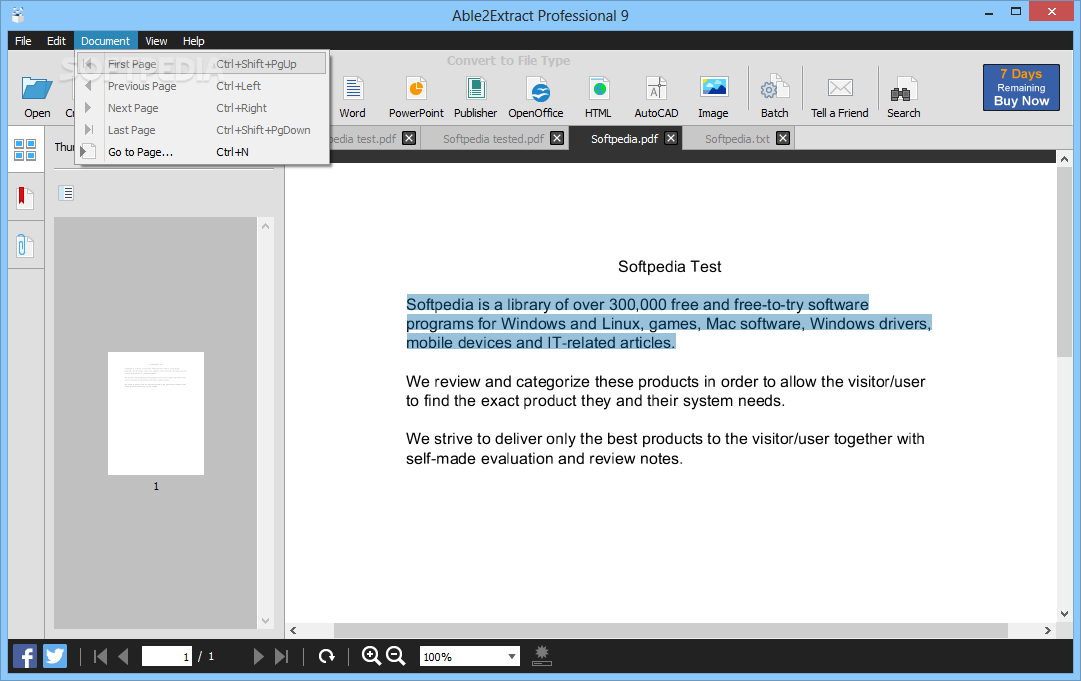Convert to Publisher format
This screenshot has width=1081, height=681.
tap(475, 96)
